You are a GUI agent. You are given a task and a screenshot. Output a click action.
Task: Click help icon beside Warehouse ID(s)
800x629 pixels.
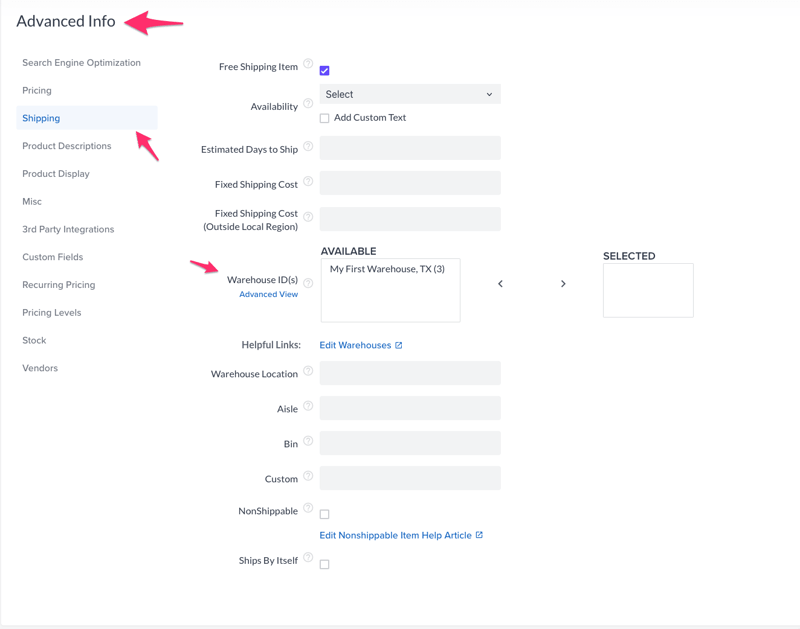click(x=308, y=283)
